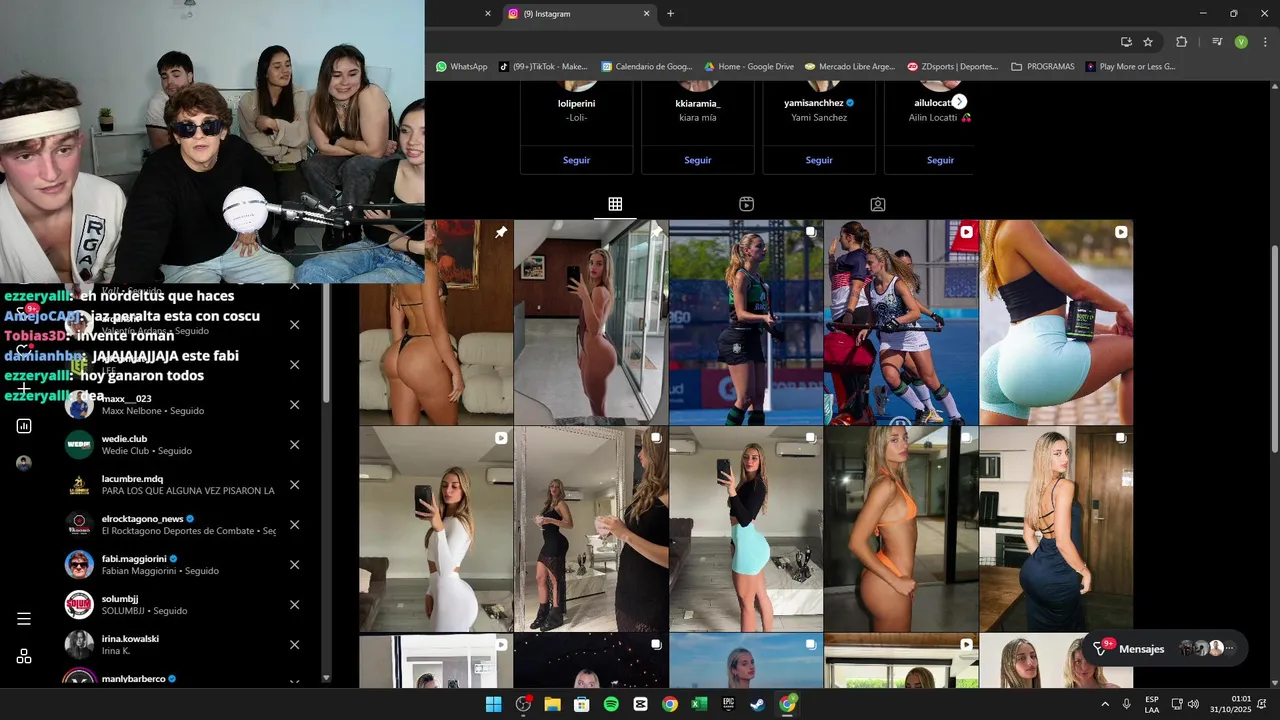Open Calendario de Google bookmark
Image resolution: width=1280 pixels, height=720 pixels.
[645, 67]
